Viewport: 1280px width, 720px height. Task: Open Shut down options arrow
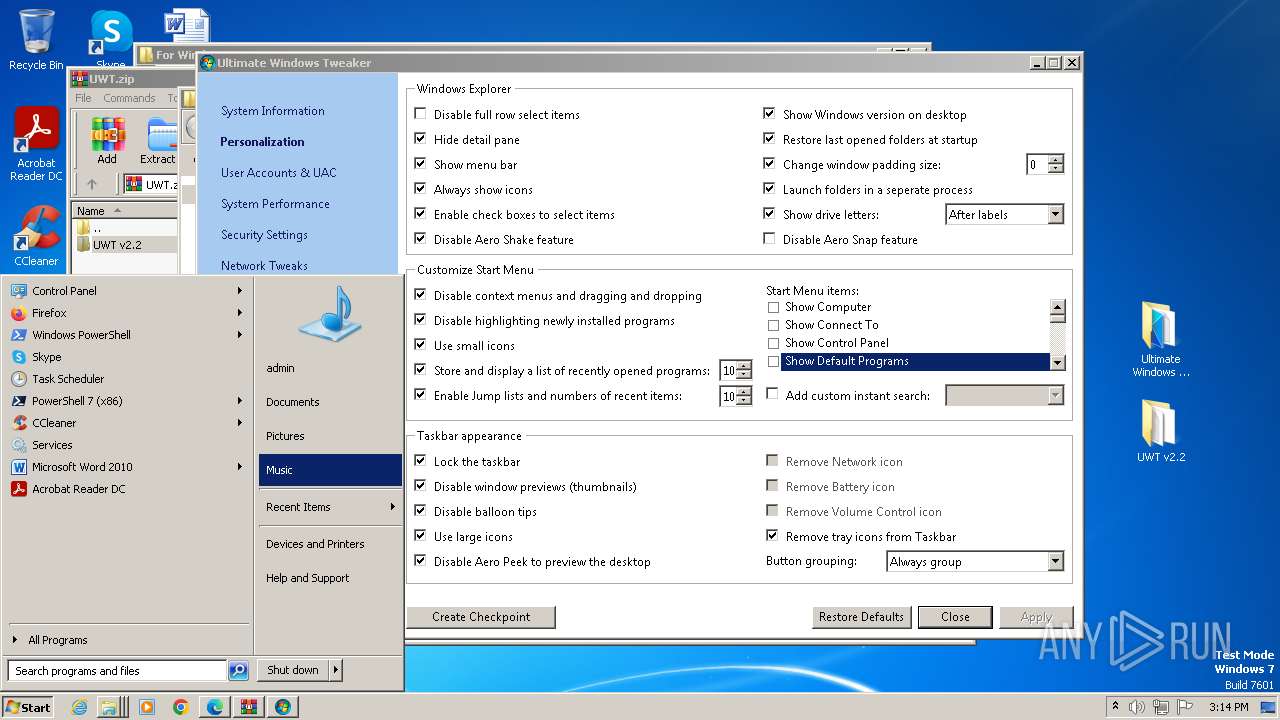click(335, 670)
